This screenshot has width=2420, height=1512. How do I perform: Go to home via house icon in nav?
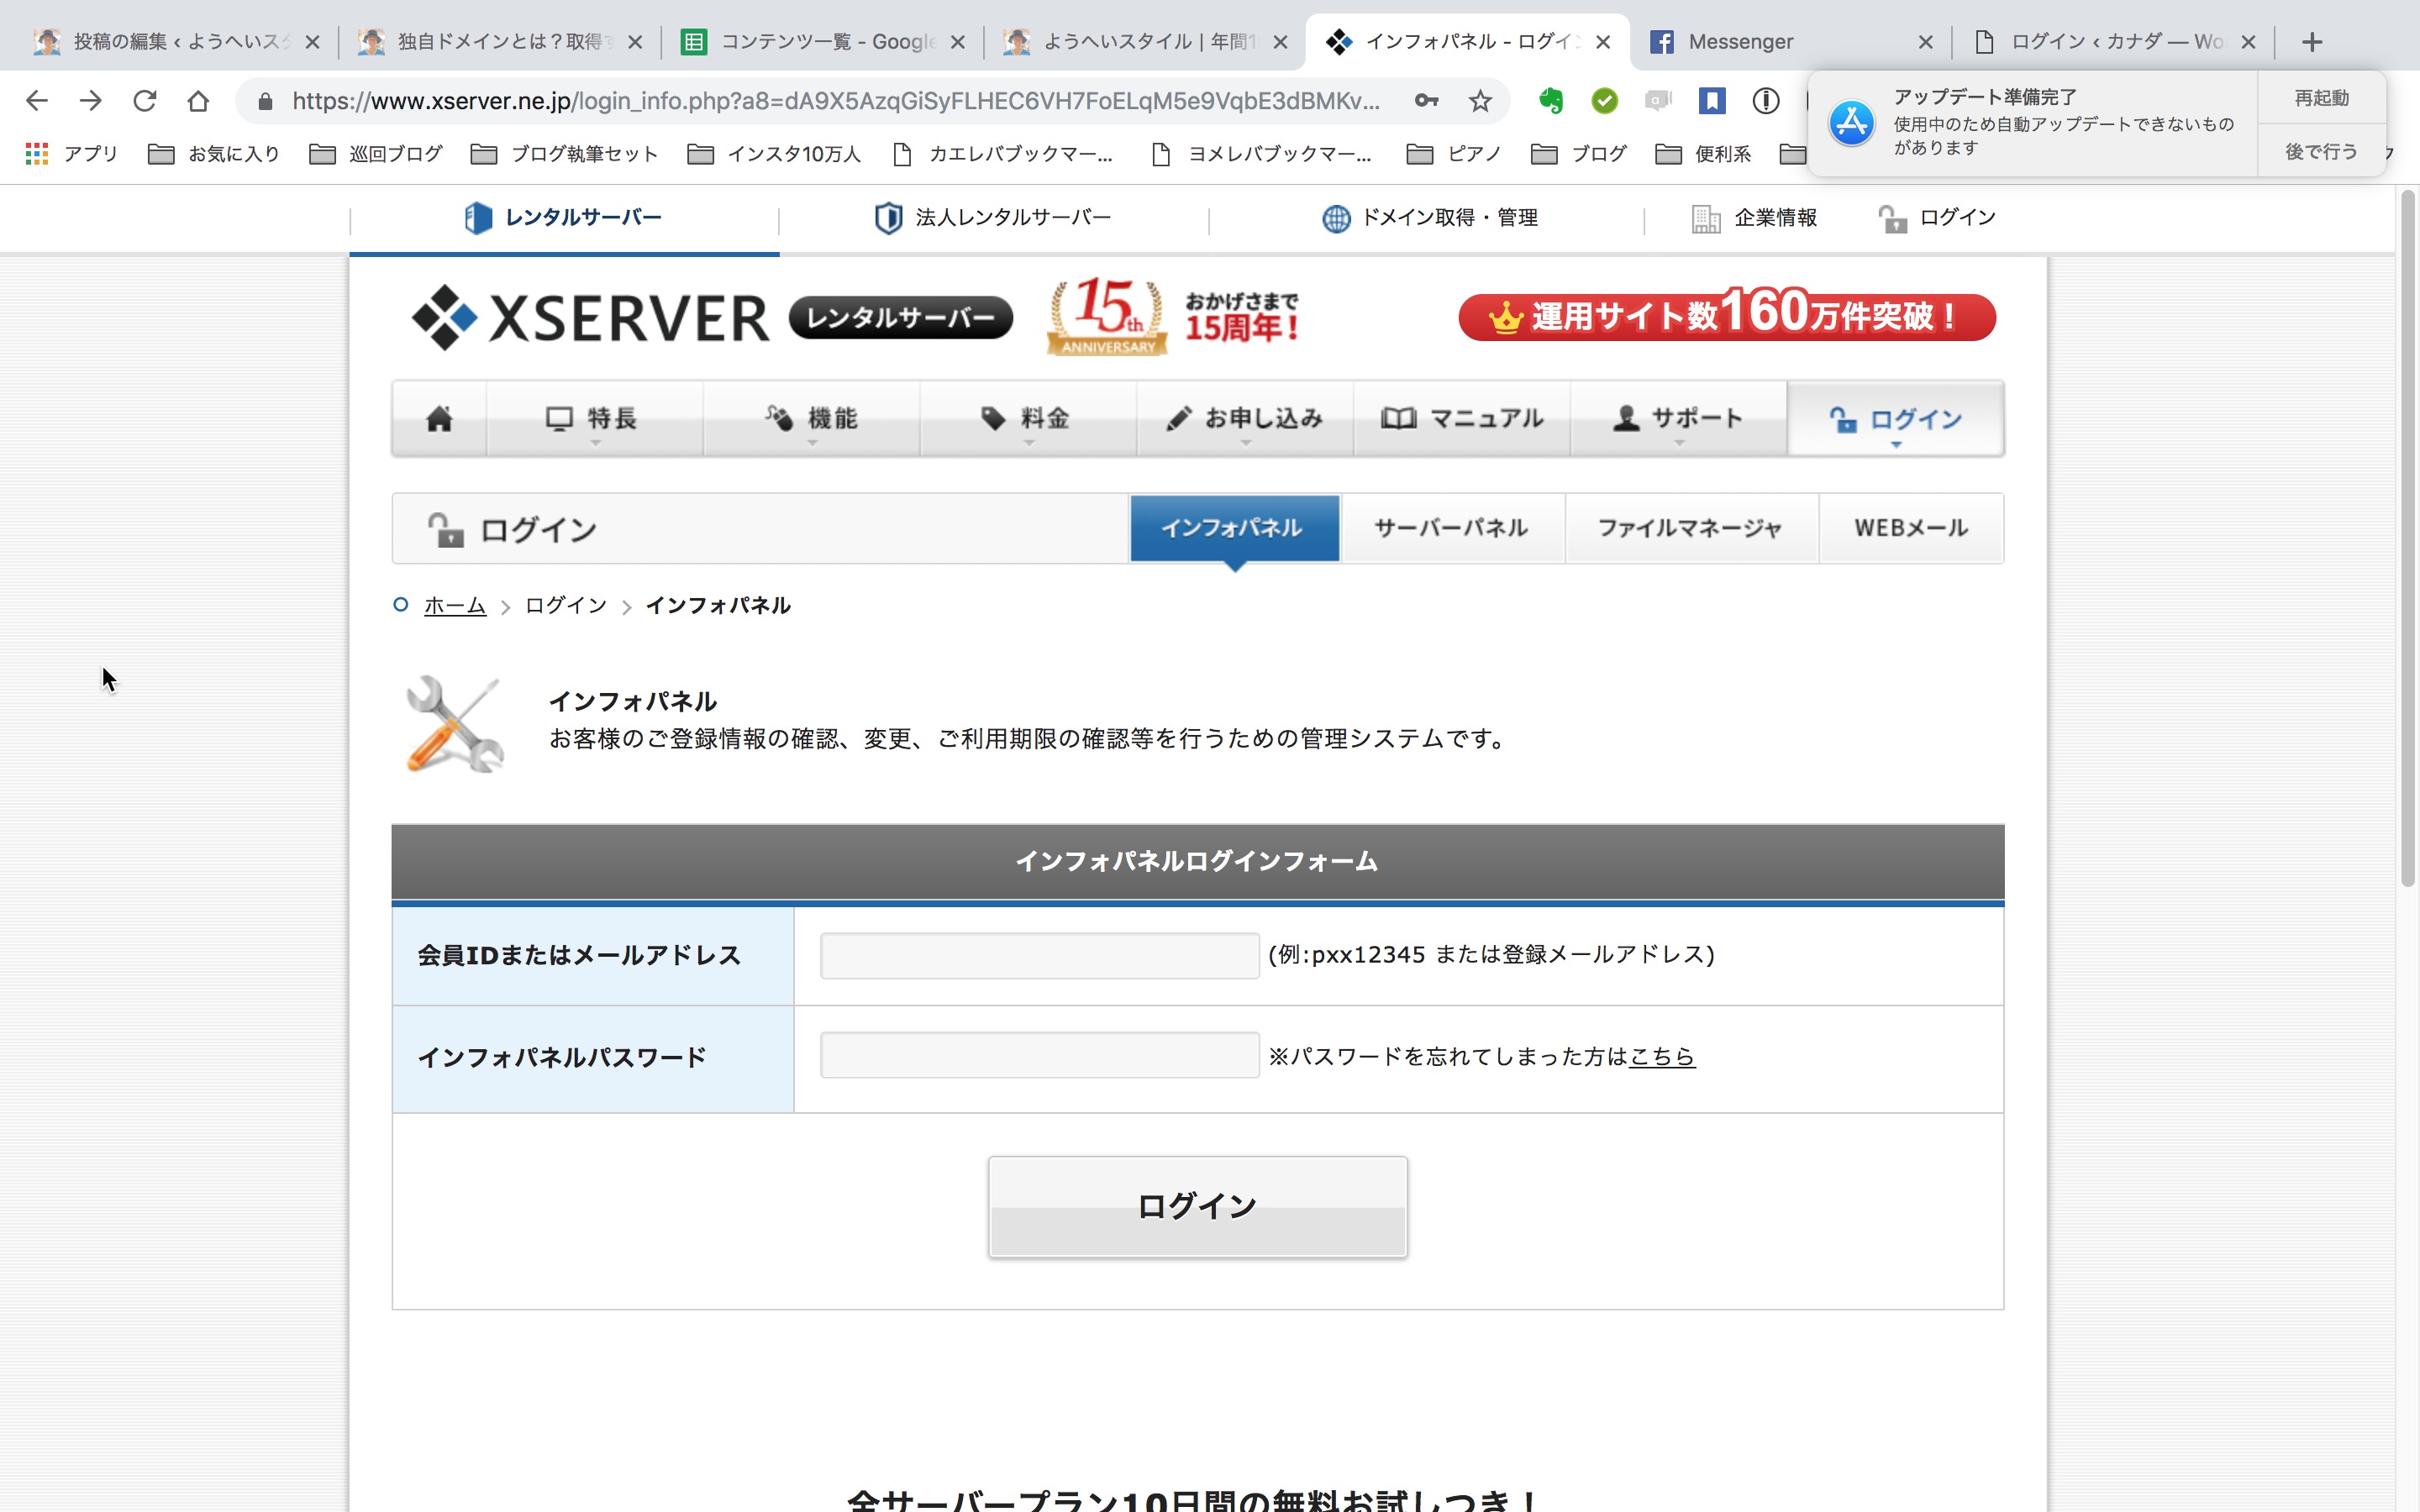click(439, 418)
